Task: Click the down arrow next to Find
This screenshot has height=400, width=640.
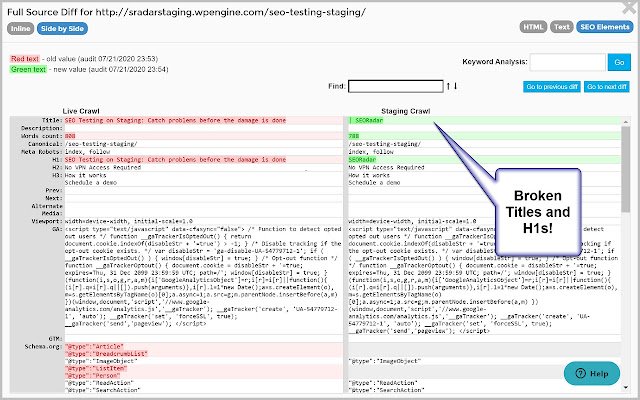Action: point(456,86)
